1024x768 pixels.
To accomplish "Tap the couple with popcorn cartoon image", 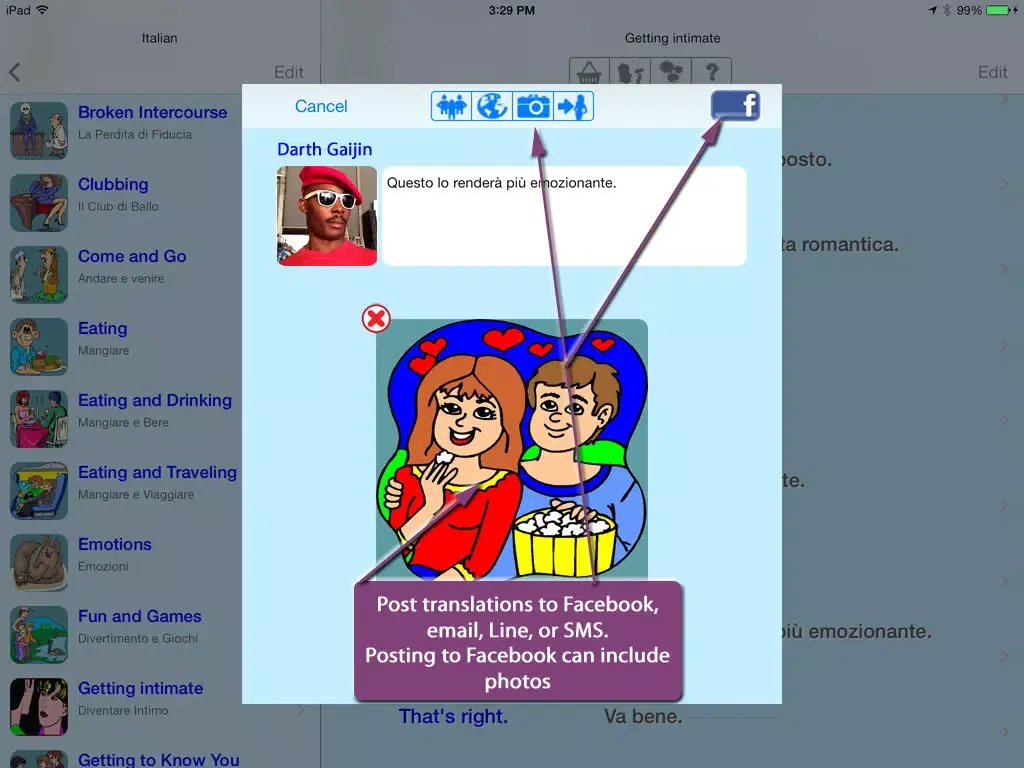I will (x=512, y=449).
